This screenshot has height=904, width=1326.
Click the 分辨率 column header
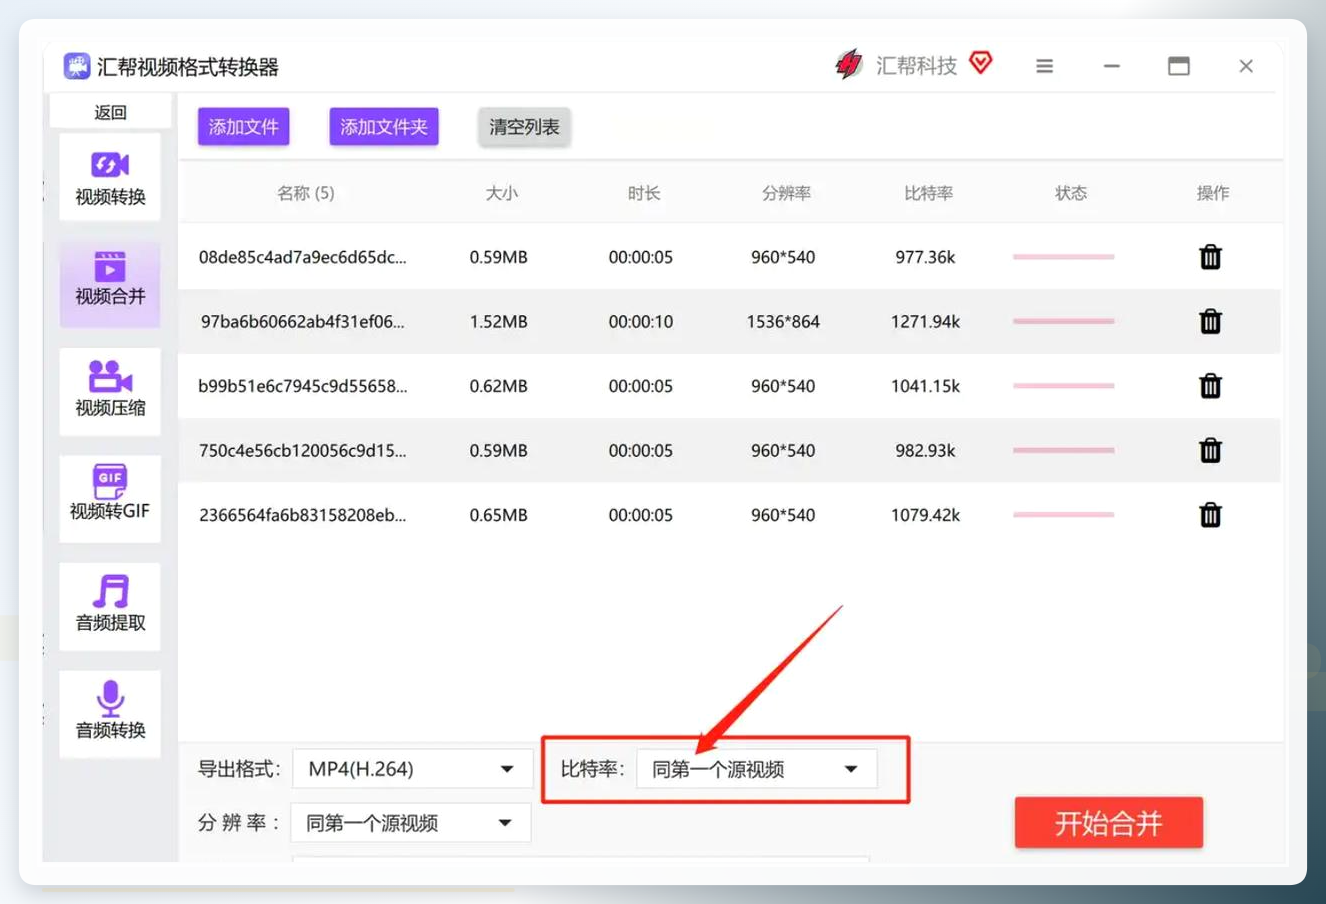tap(787, 193)
